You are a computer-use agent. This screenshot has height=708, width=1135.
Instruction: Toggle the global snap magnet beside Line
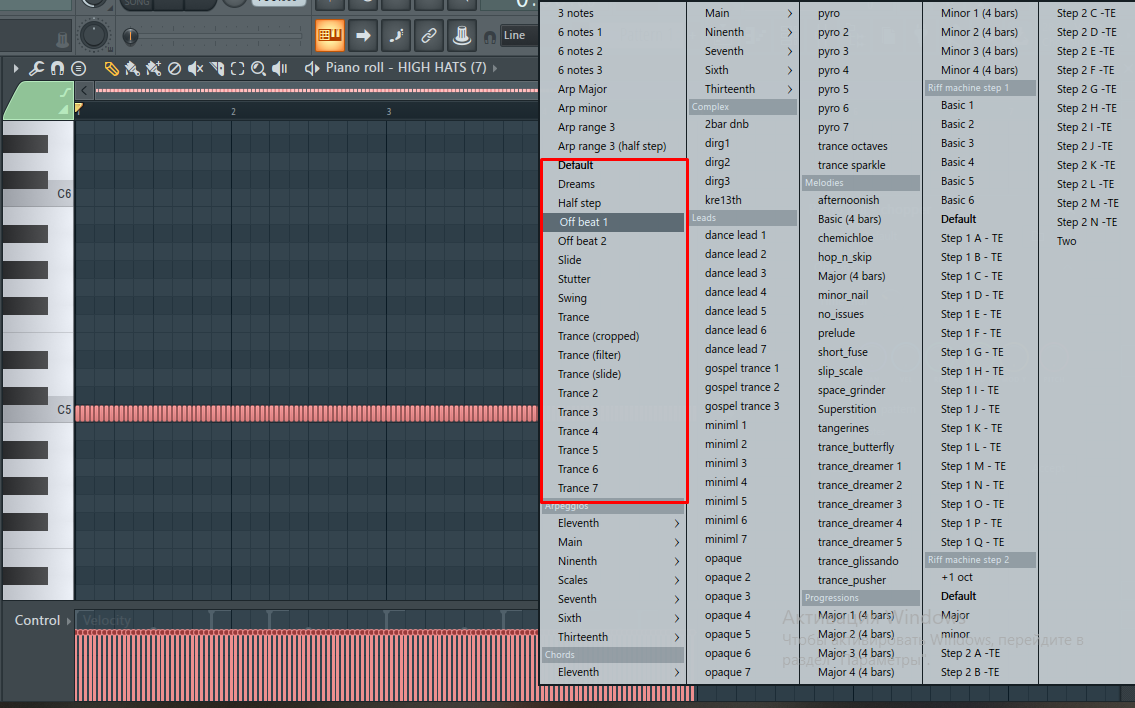[x=490, y=36]
